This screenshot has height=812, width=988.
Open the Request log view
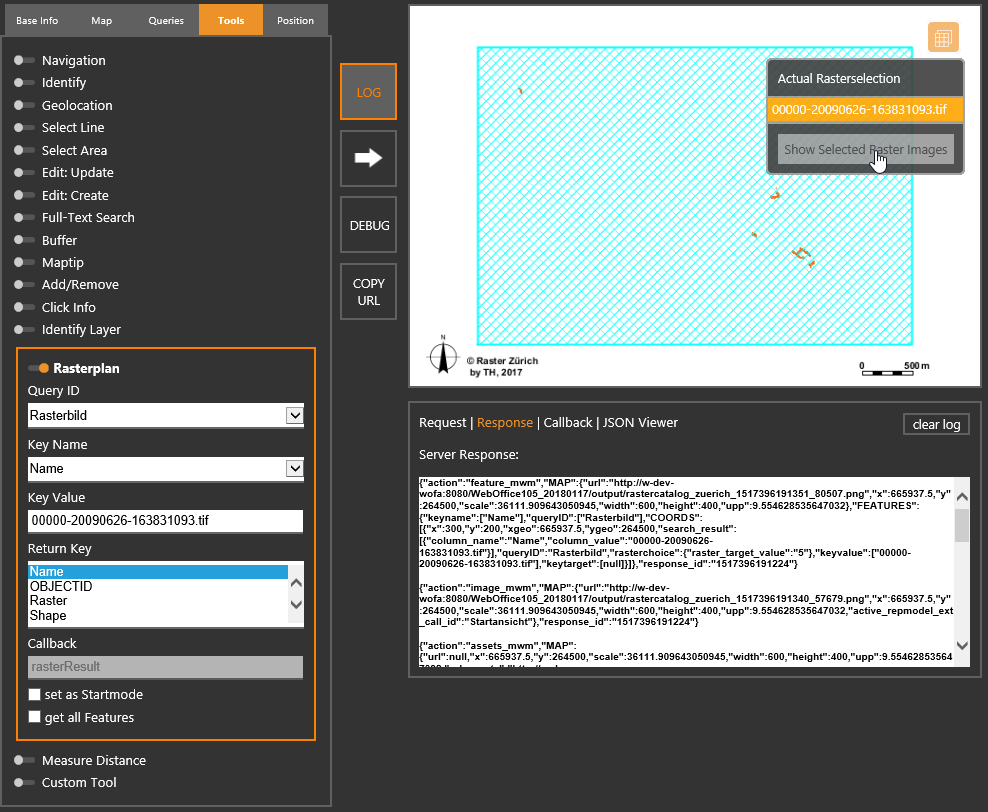pos(443,422)
